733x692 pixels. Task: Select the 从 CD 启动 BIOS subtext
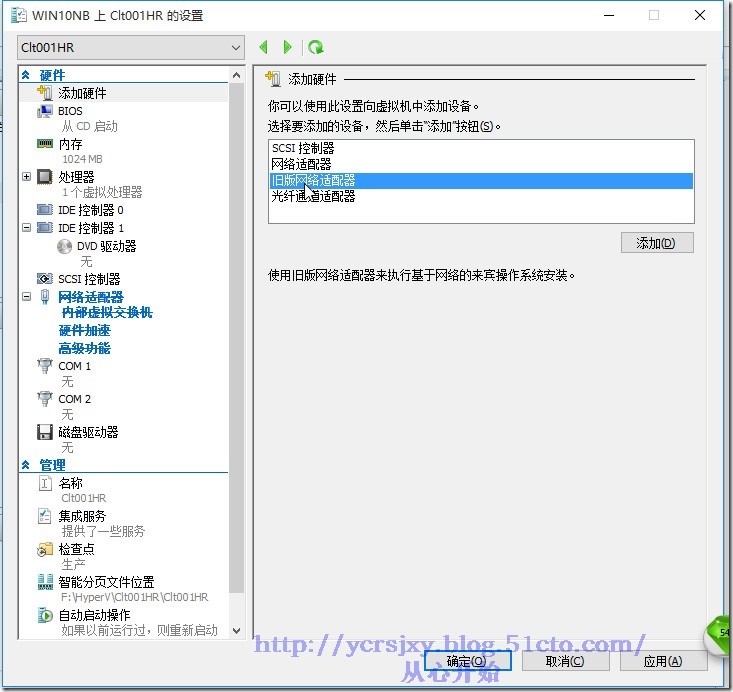click(x=90, y=126)
